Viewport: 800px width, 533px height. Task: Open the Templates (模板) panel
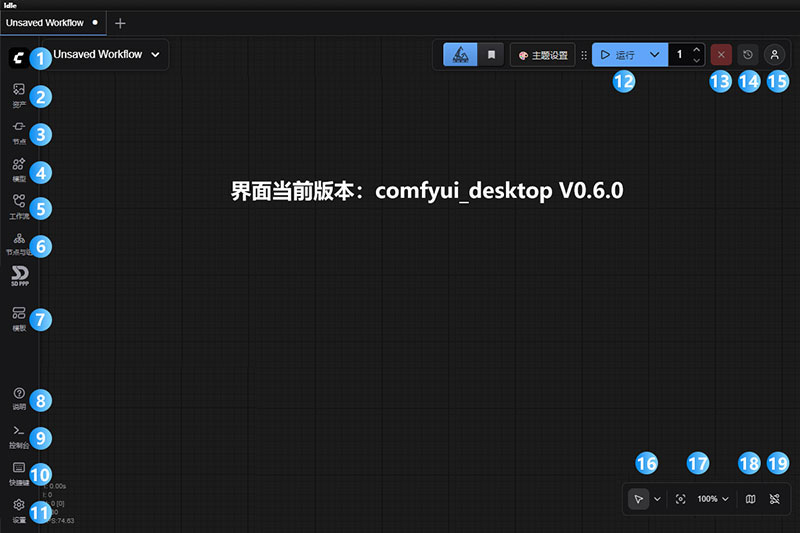click(x=18, y=317)
